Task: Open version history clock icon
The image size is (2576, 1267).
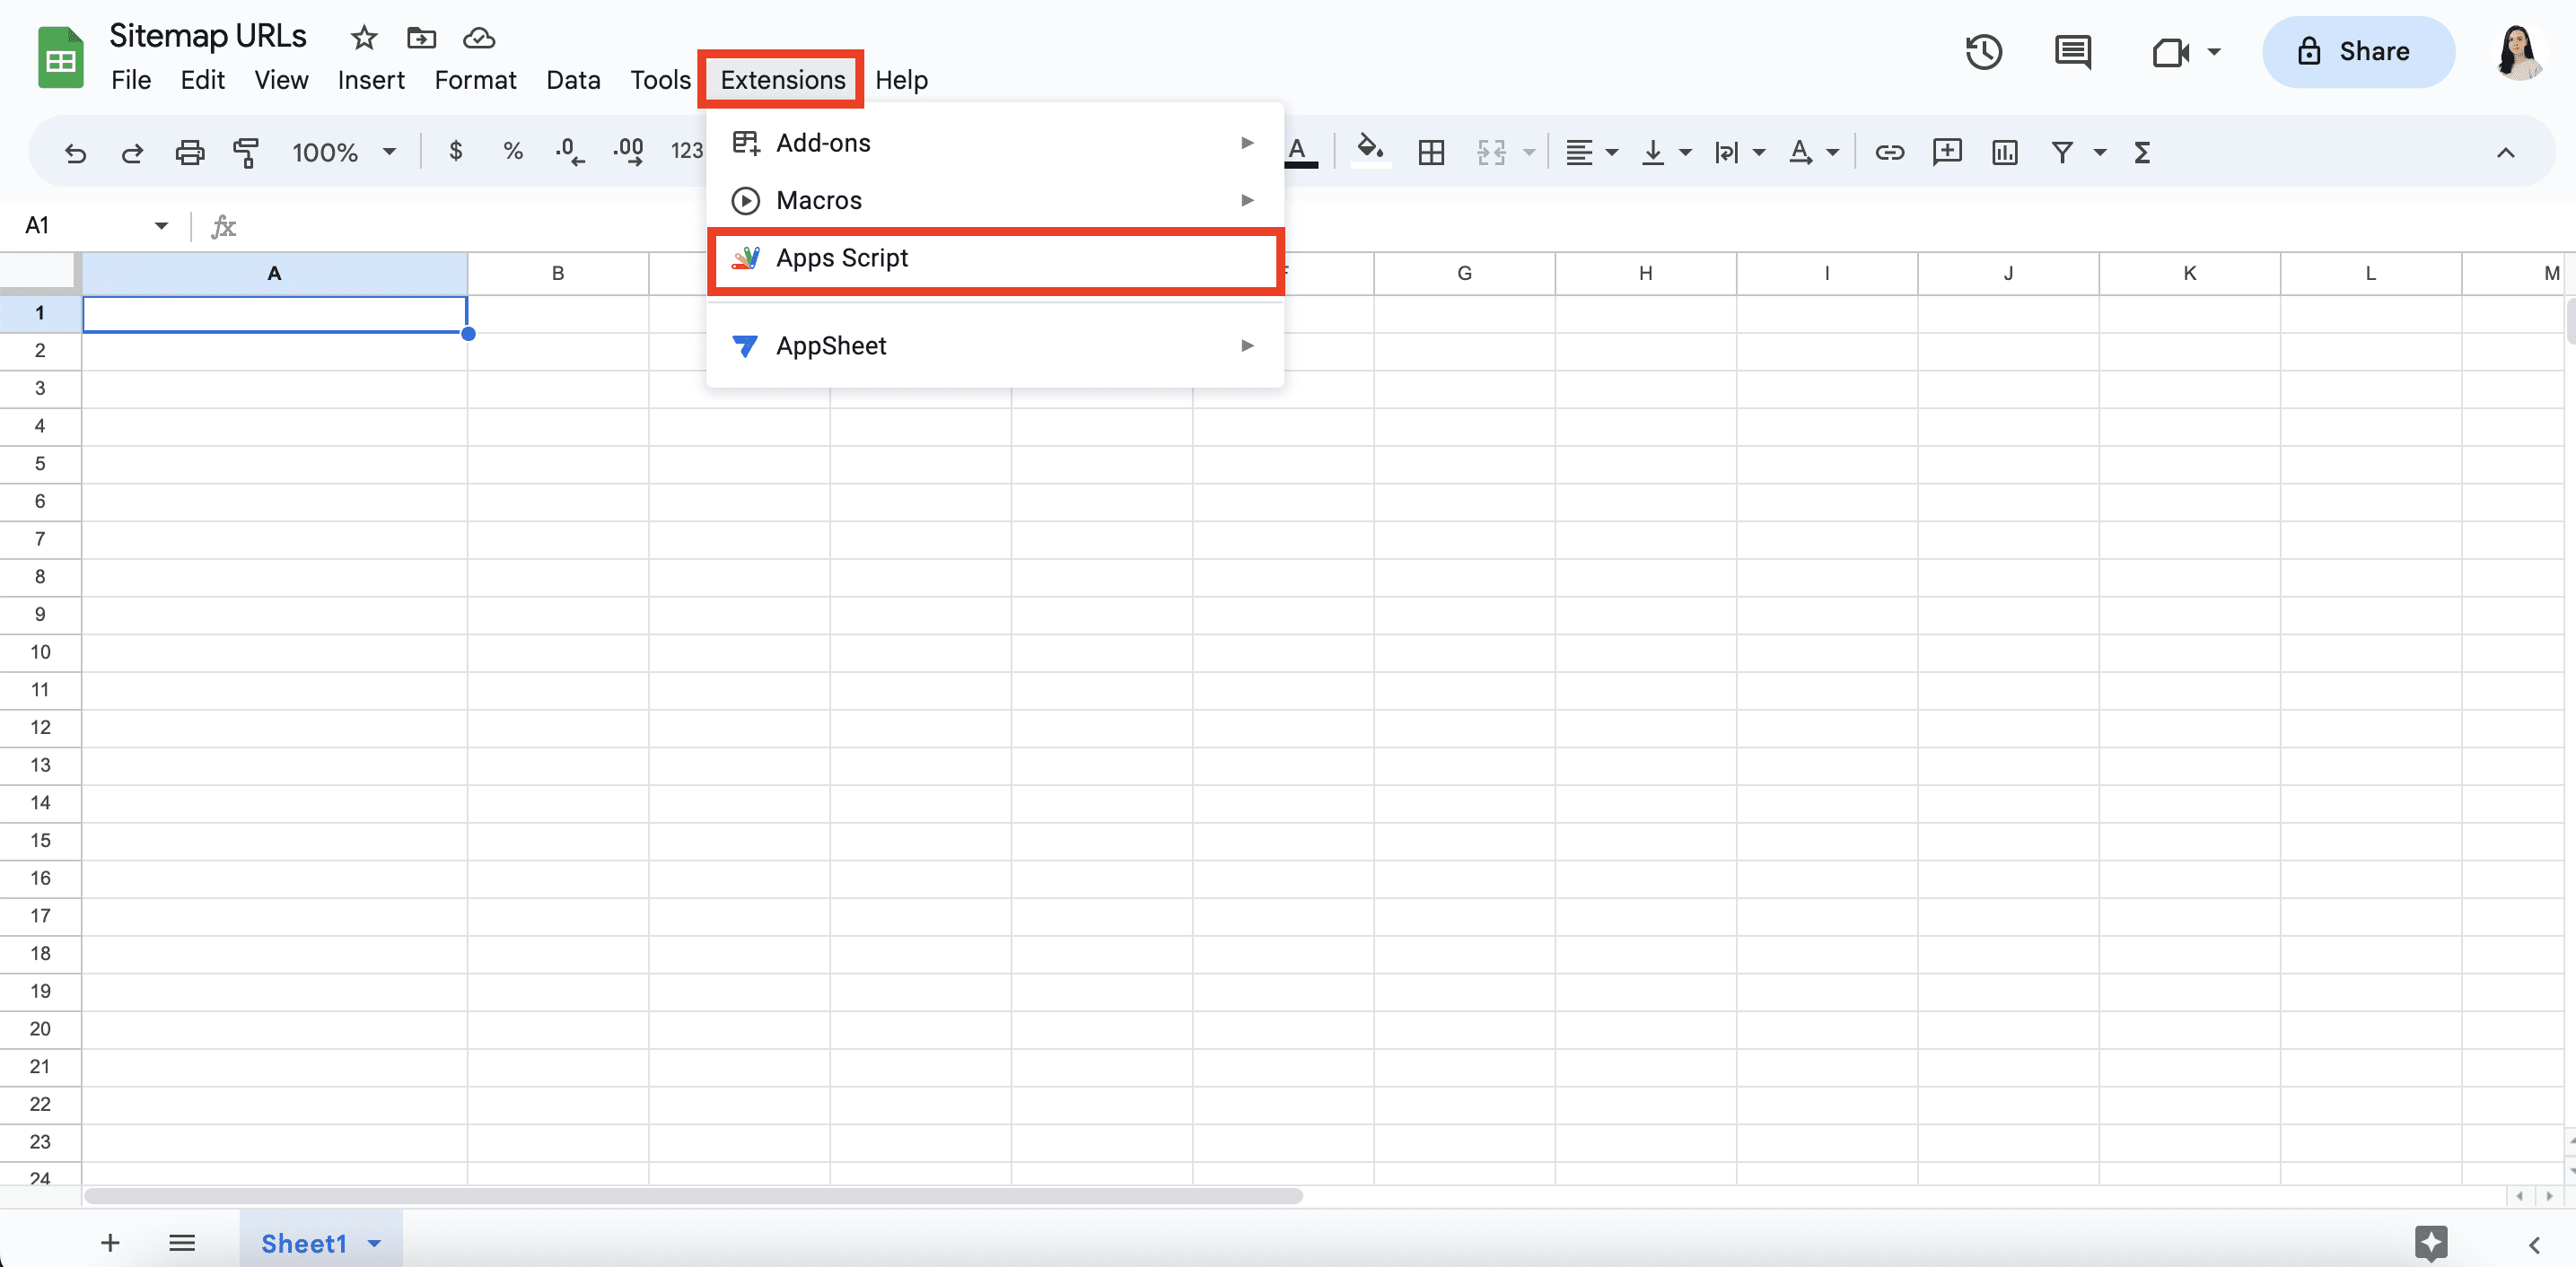Action: coord(1983,52)
